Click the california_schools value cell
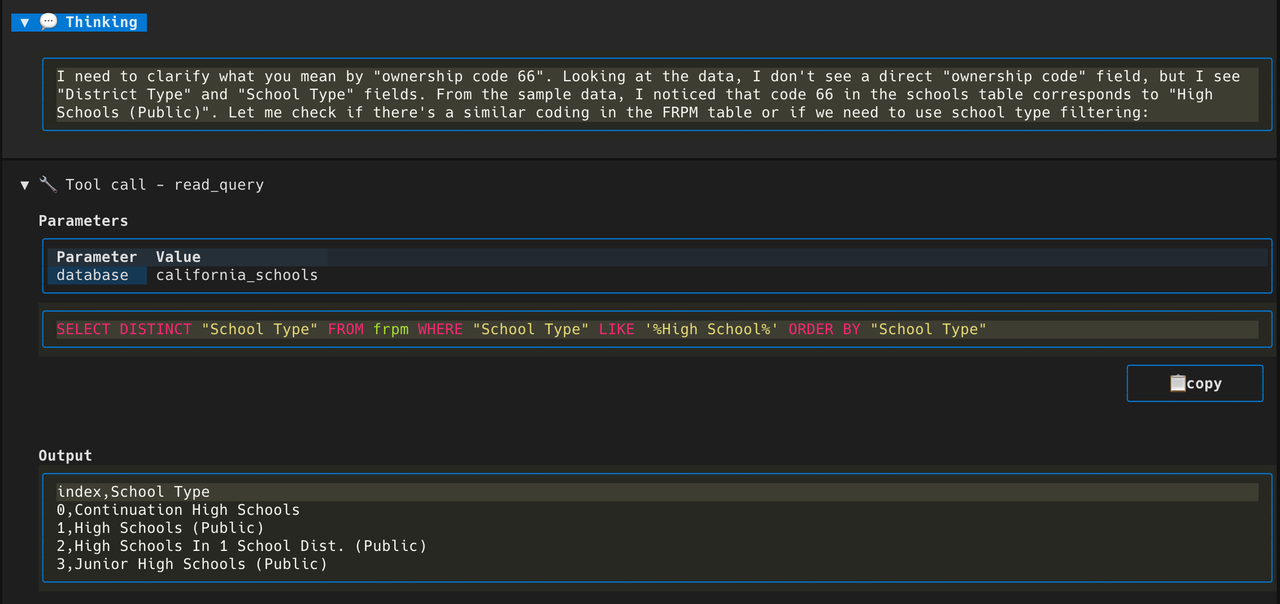 [236, 275]
